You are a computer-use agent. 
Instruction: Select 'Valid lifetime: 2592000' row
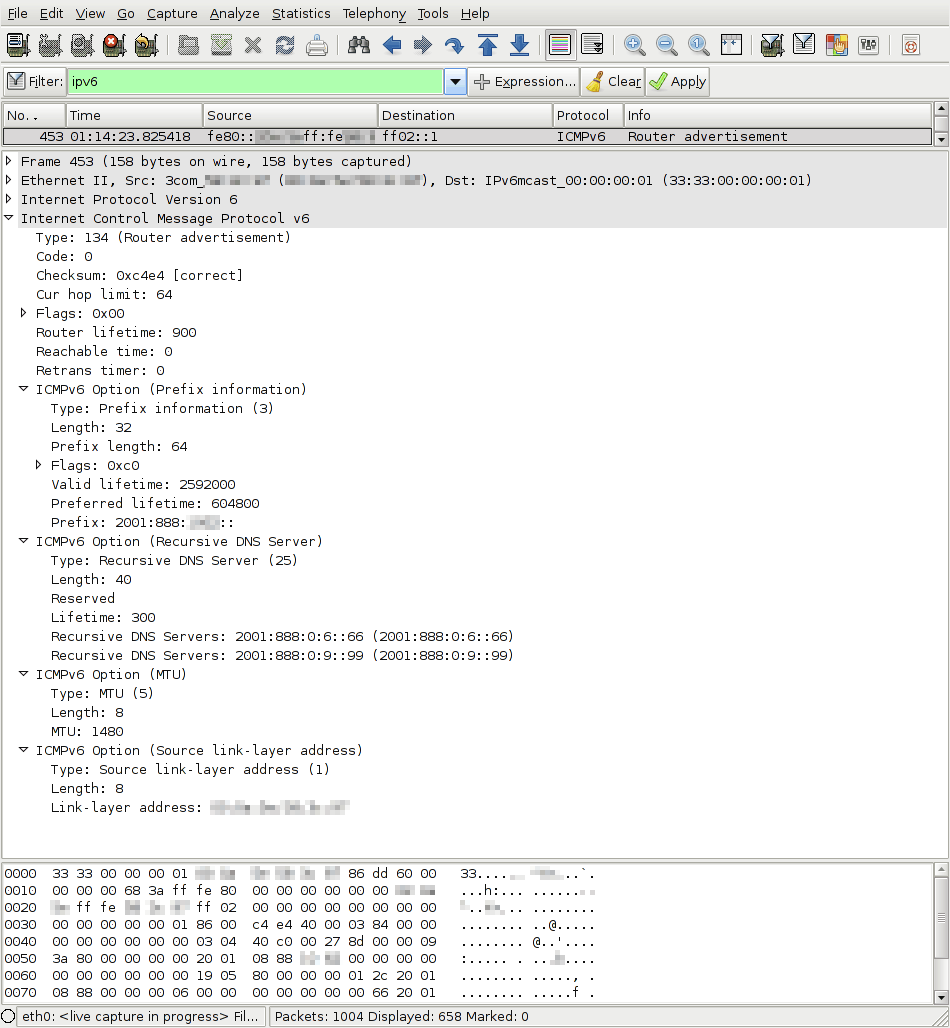pyautogui.click(x=143, y=484)
